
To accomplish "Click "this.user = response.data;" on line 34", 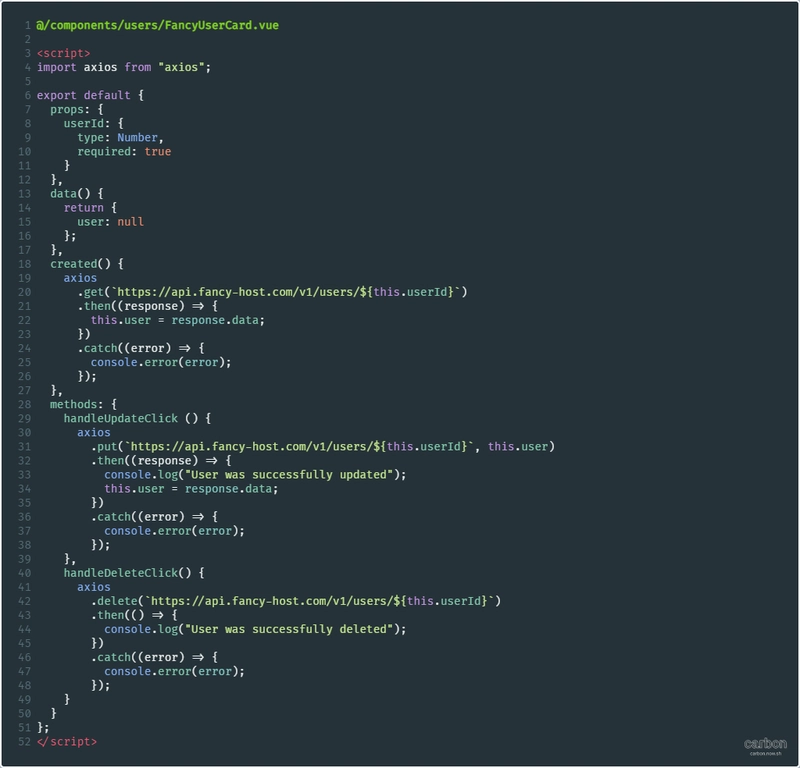I will [x=191, y=489].
